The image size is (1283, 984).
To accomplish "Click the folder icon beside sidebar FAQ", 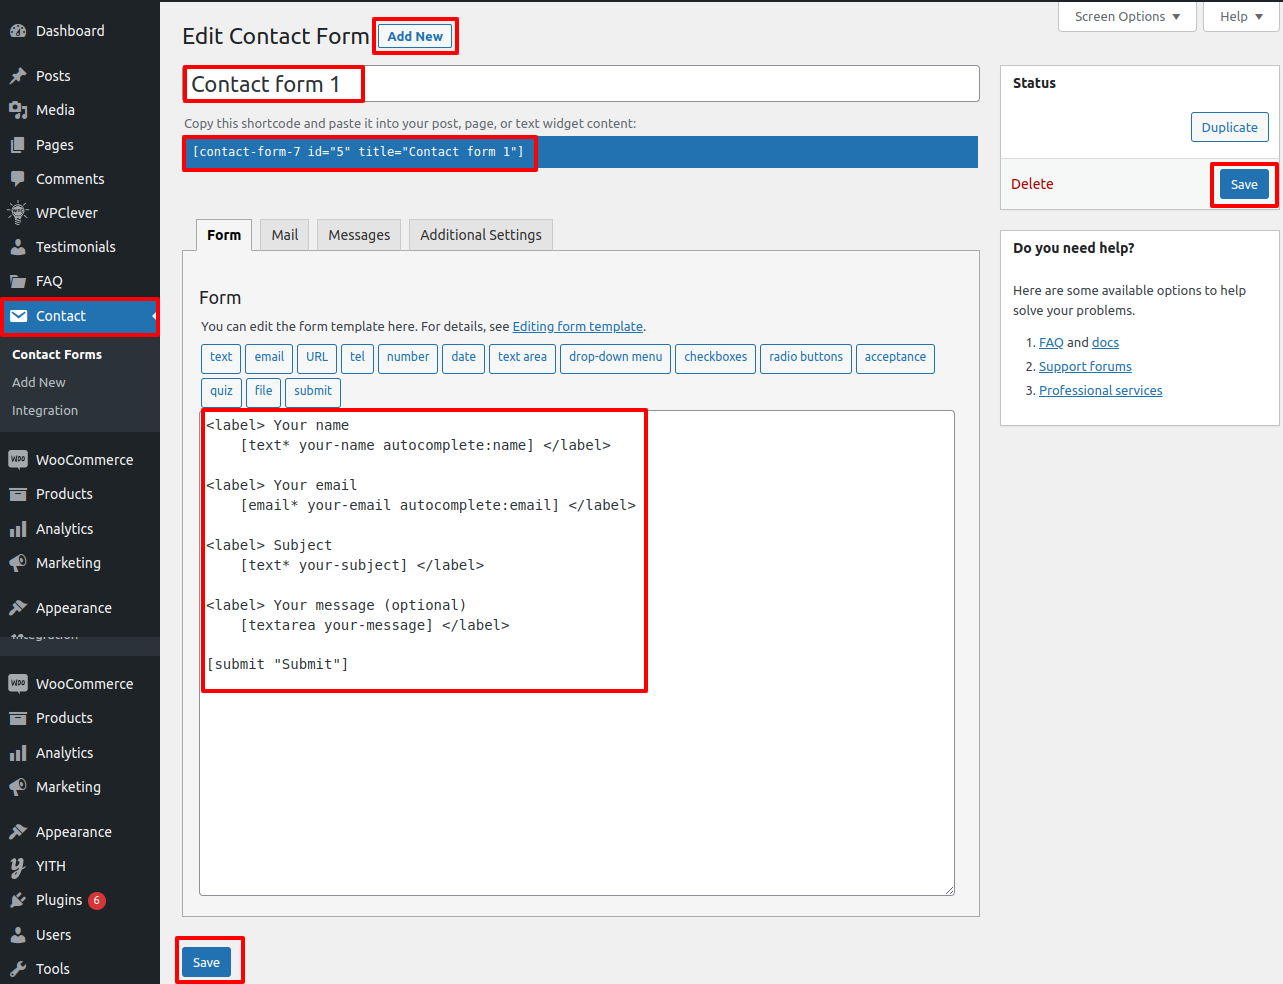I will coord(18,281).
